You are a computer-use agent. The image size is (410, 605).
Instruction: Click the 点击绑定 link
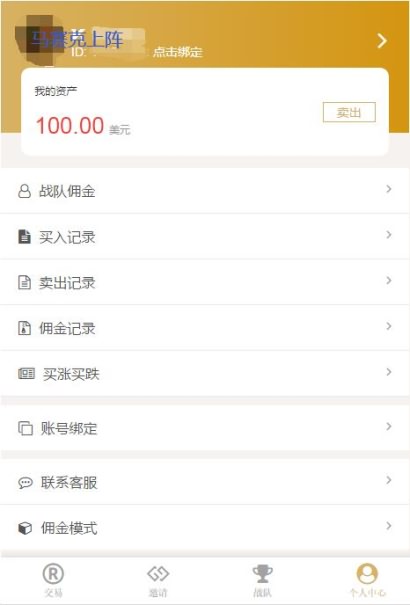[x=178, y=52]
